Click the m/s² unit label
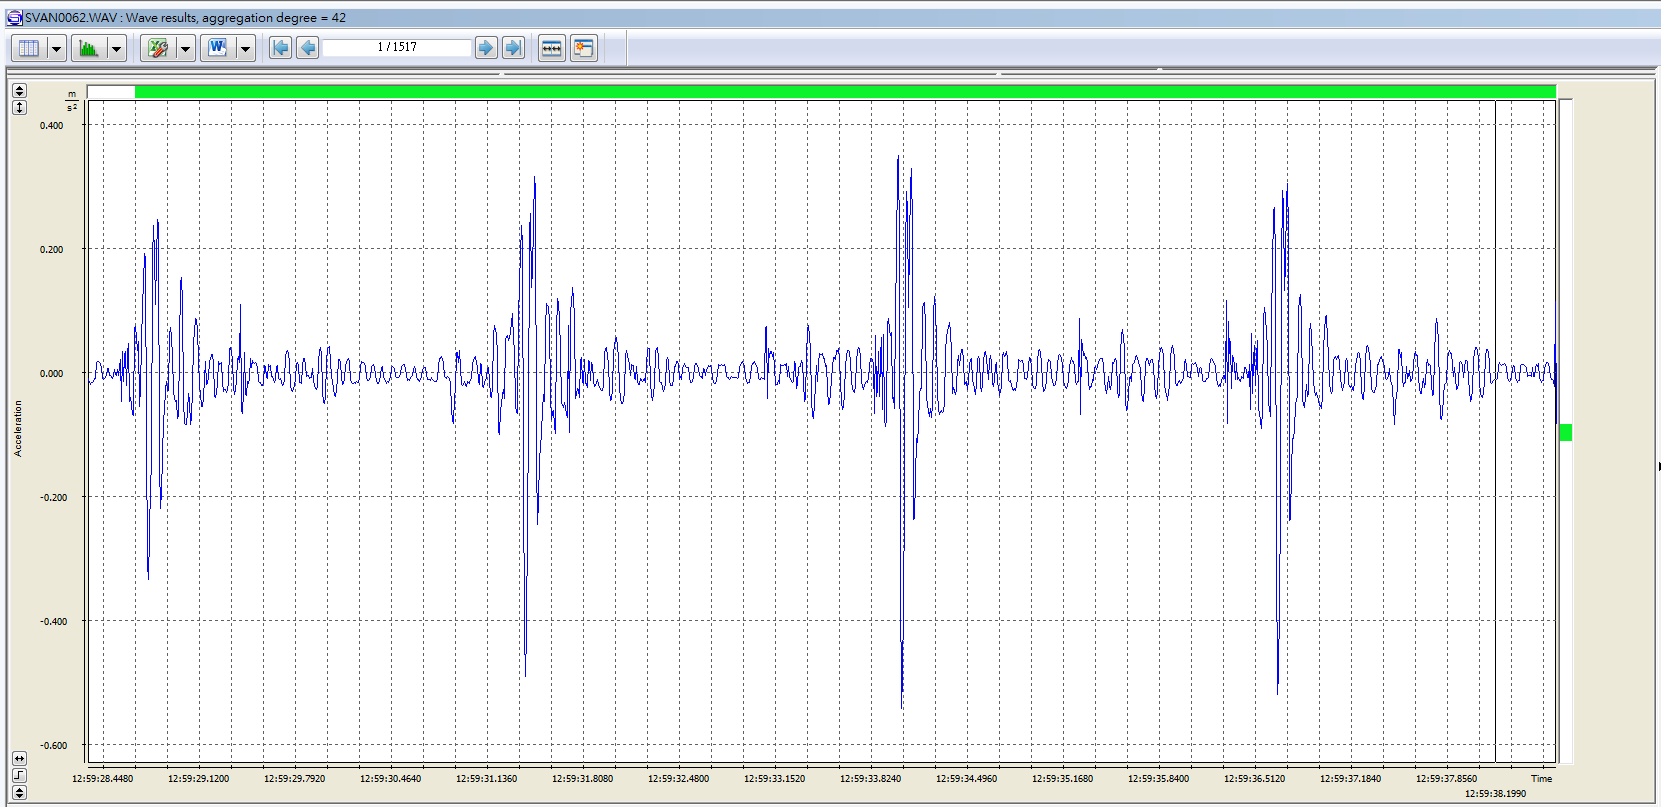 [x=72, y=101]
